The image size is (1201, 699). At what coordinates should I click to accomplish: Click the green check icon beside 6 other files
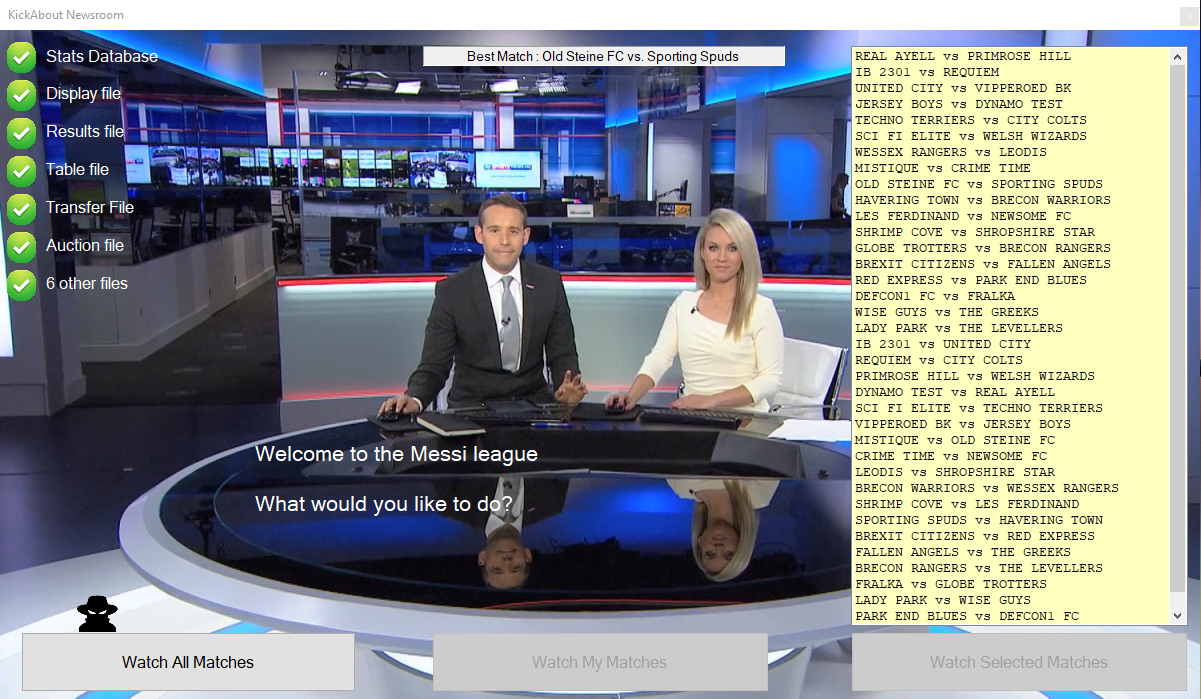(x=22, y=284)
